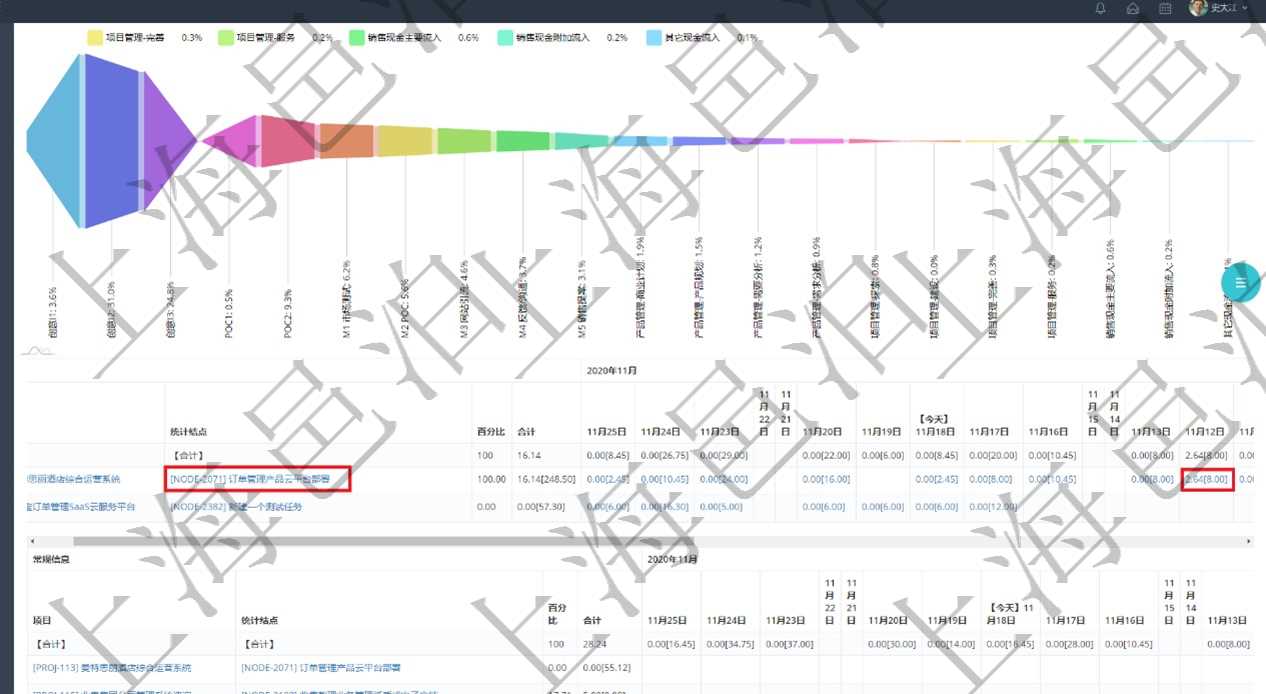The height and width of the screenshot is (694, 1266).
Task: Click the home icon in top bar
Action: (1133, 9)
